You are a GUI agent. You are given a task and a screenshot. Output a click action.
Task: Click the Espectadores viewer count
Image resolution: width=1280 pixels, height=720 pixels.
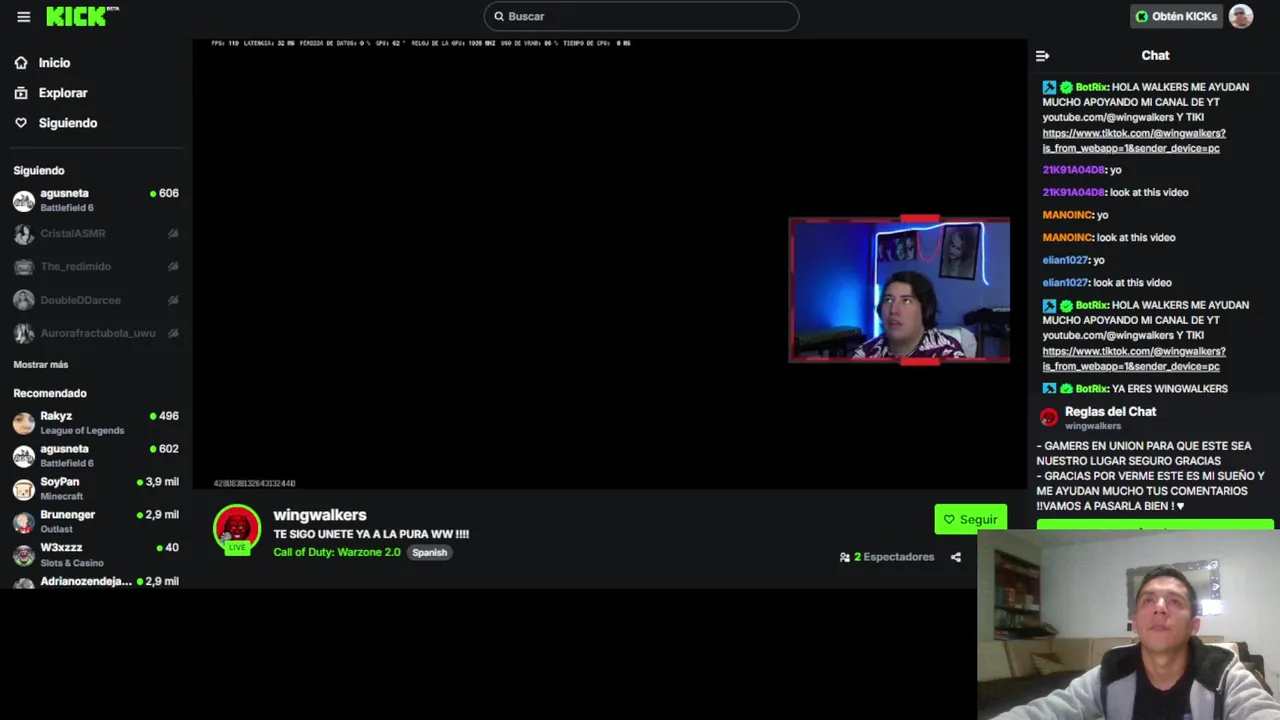point(887,557)
